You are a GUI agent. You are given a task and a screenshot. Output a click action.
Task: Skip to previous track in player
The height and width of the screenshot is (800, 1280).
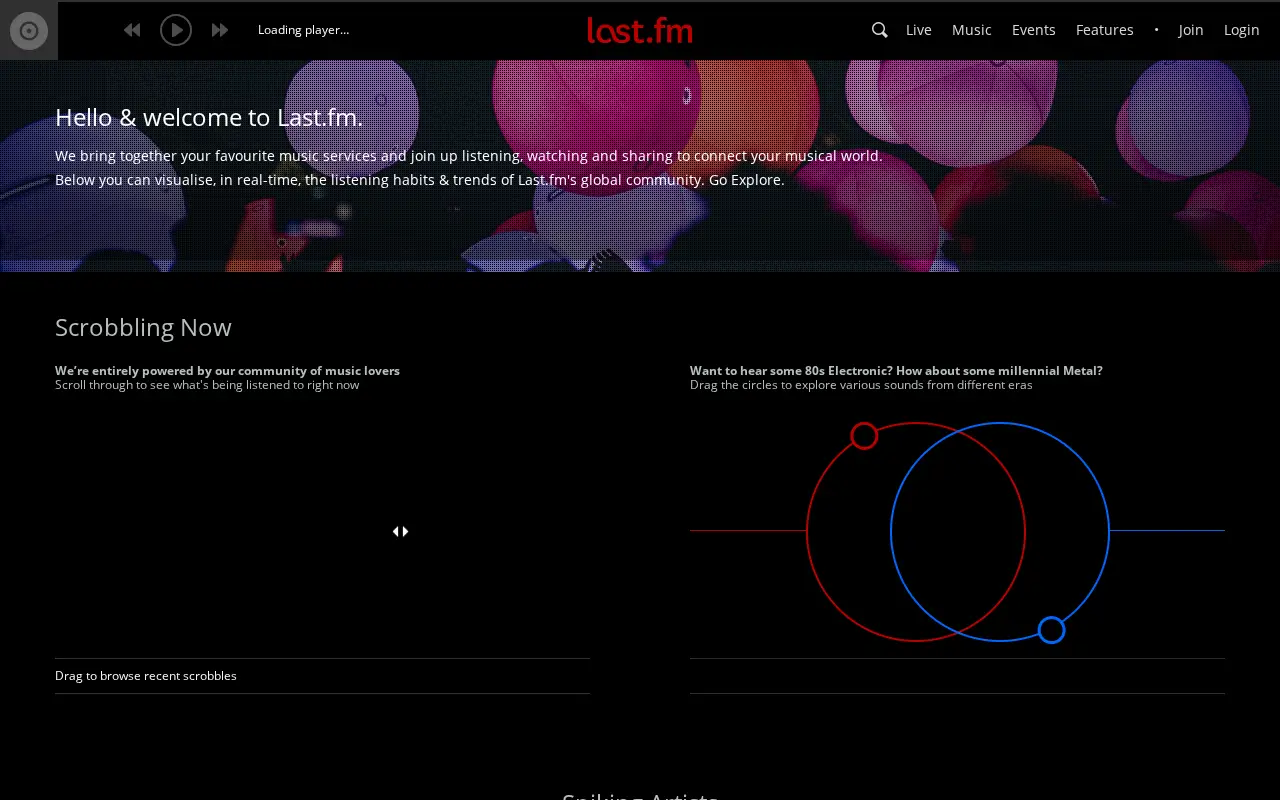[x=132, y=30]
